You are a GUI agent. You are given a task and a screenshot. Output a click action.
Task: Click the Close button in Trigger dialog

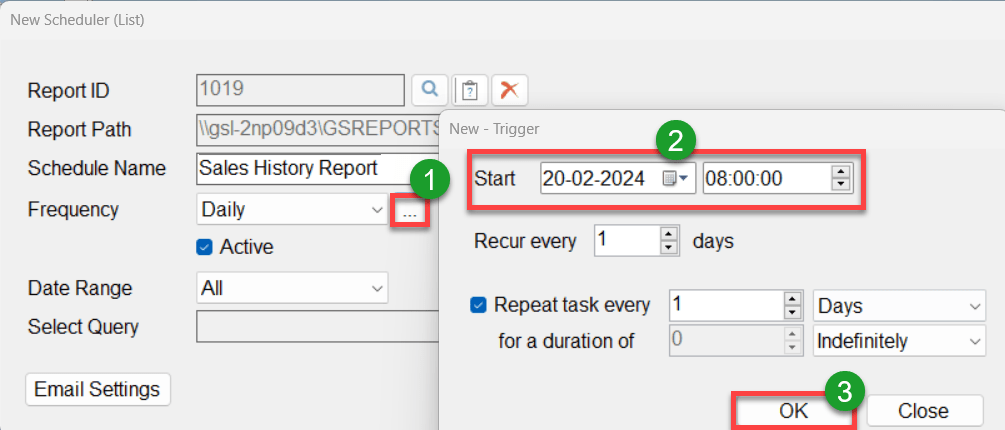pos(922,410)
